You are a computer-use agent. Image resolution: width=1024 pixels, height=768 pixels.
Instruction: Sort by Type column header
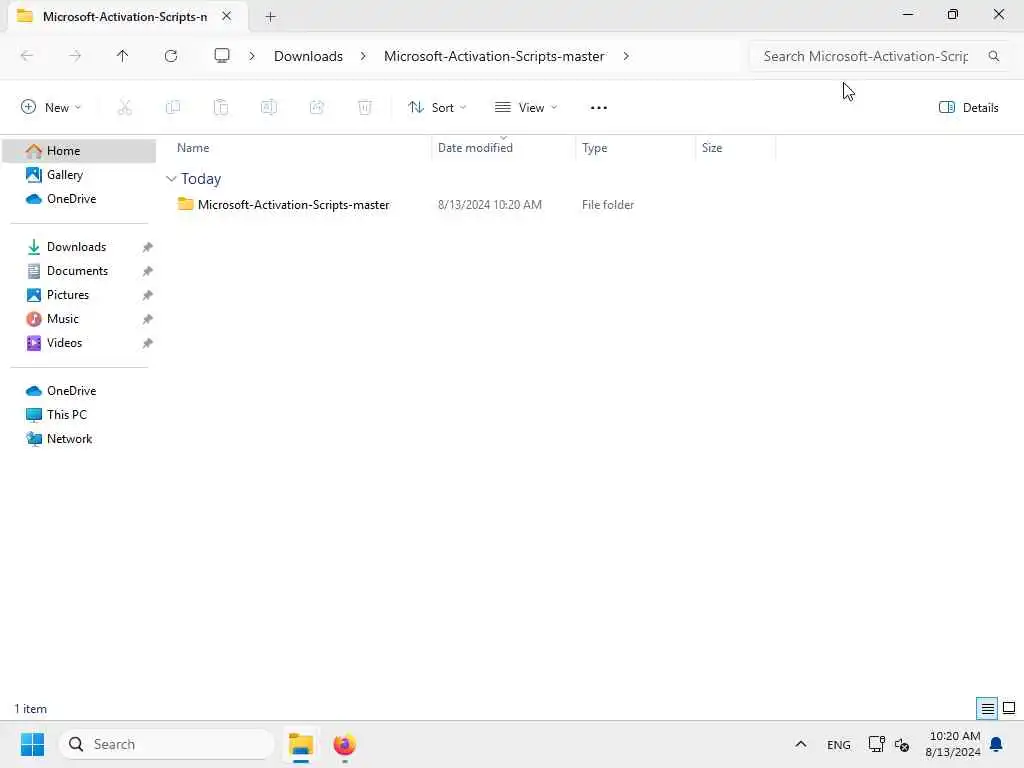(635, 148)
